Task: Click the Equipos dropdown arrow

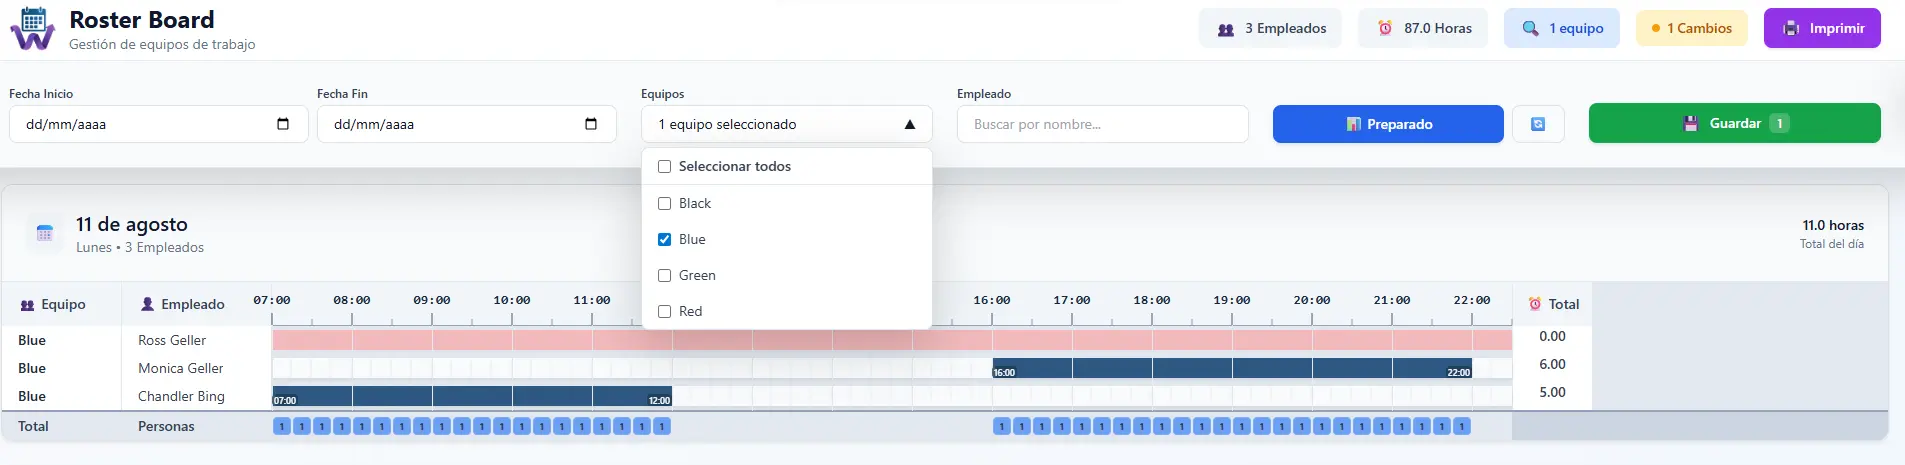Action: click(x=909, y=124)
